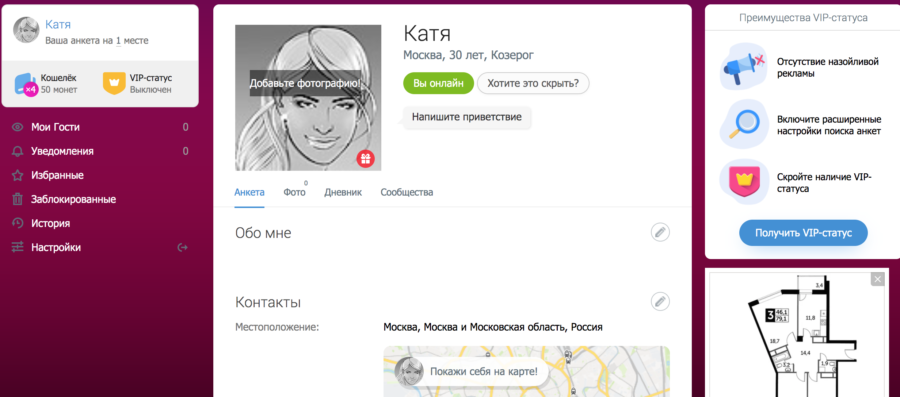Click the Москва, 30 лет, Козерог line
The height and width of the screenshot is (397, 900).
[468, 55]
